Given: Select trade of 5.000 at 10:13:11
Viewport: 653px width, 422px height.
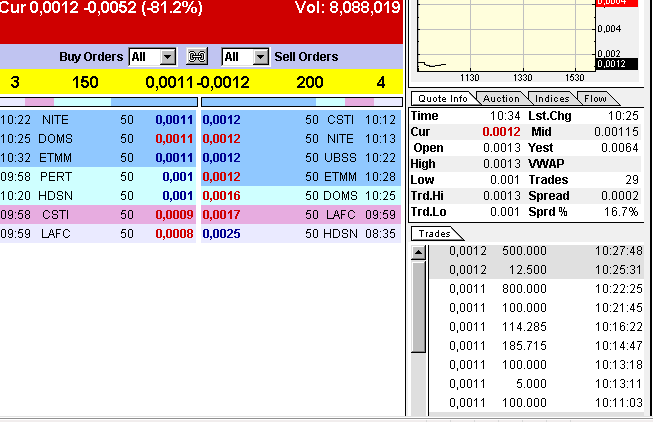Looking at the screenshot, I should (537, 384).
